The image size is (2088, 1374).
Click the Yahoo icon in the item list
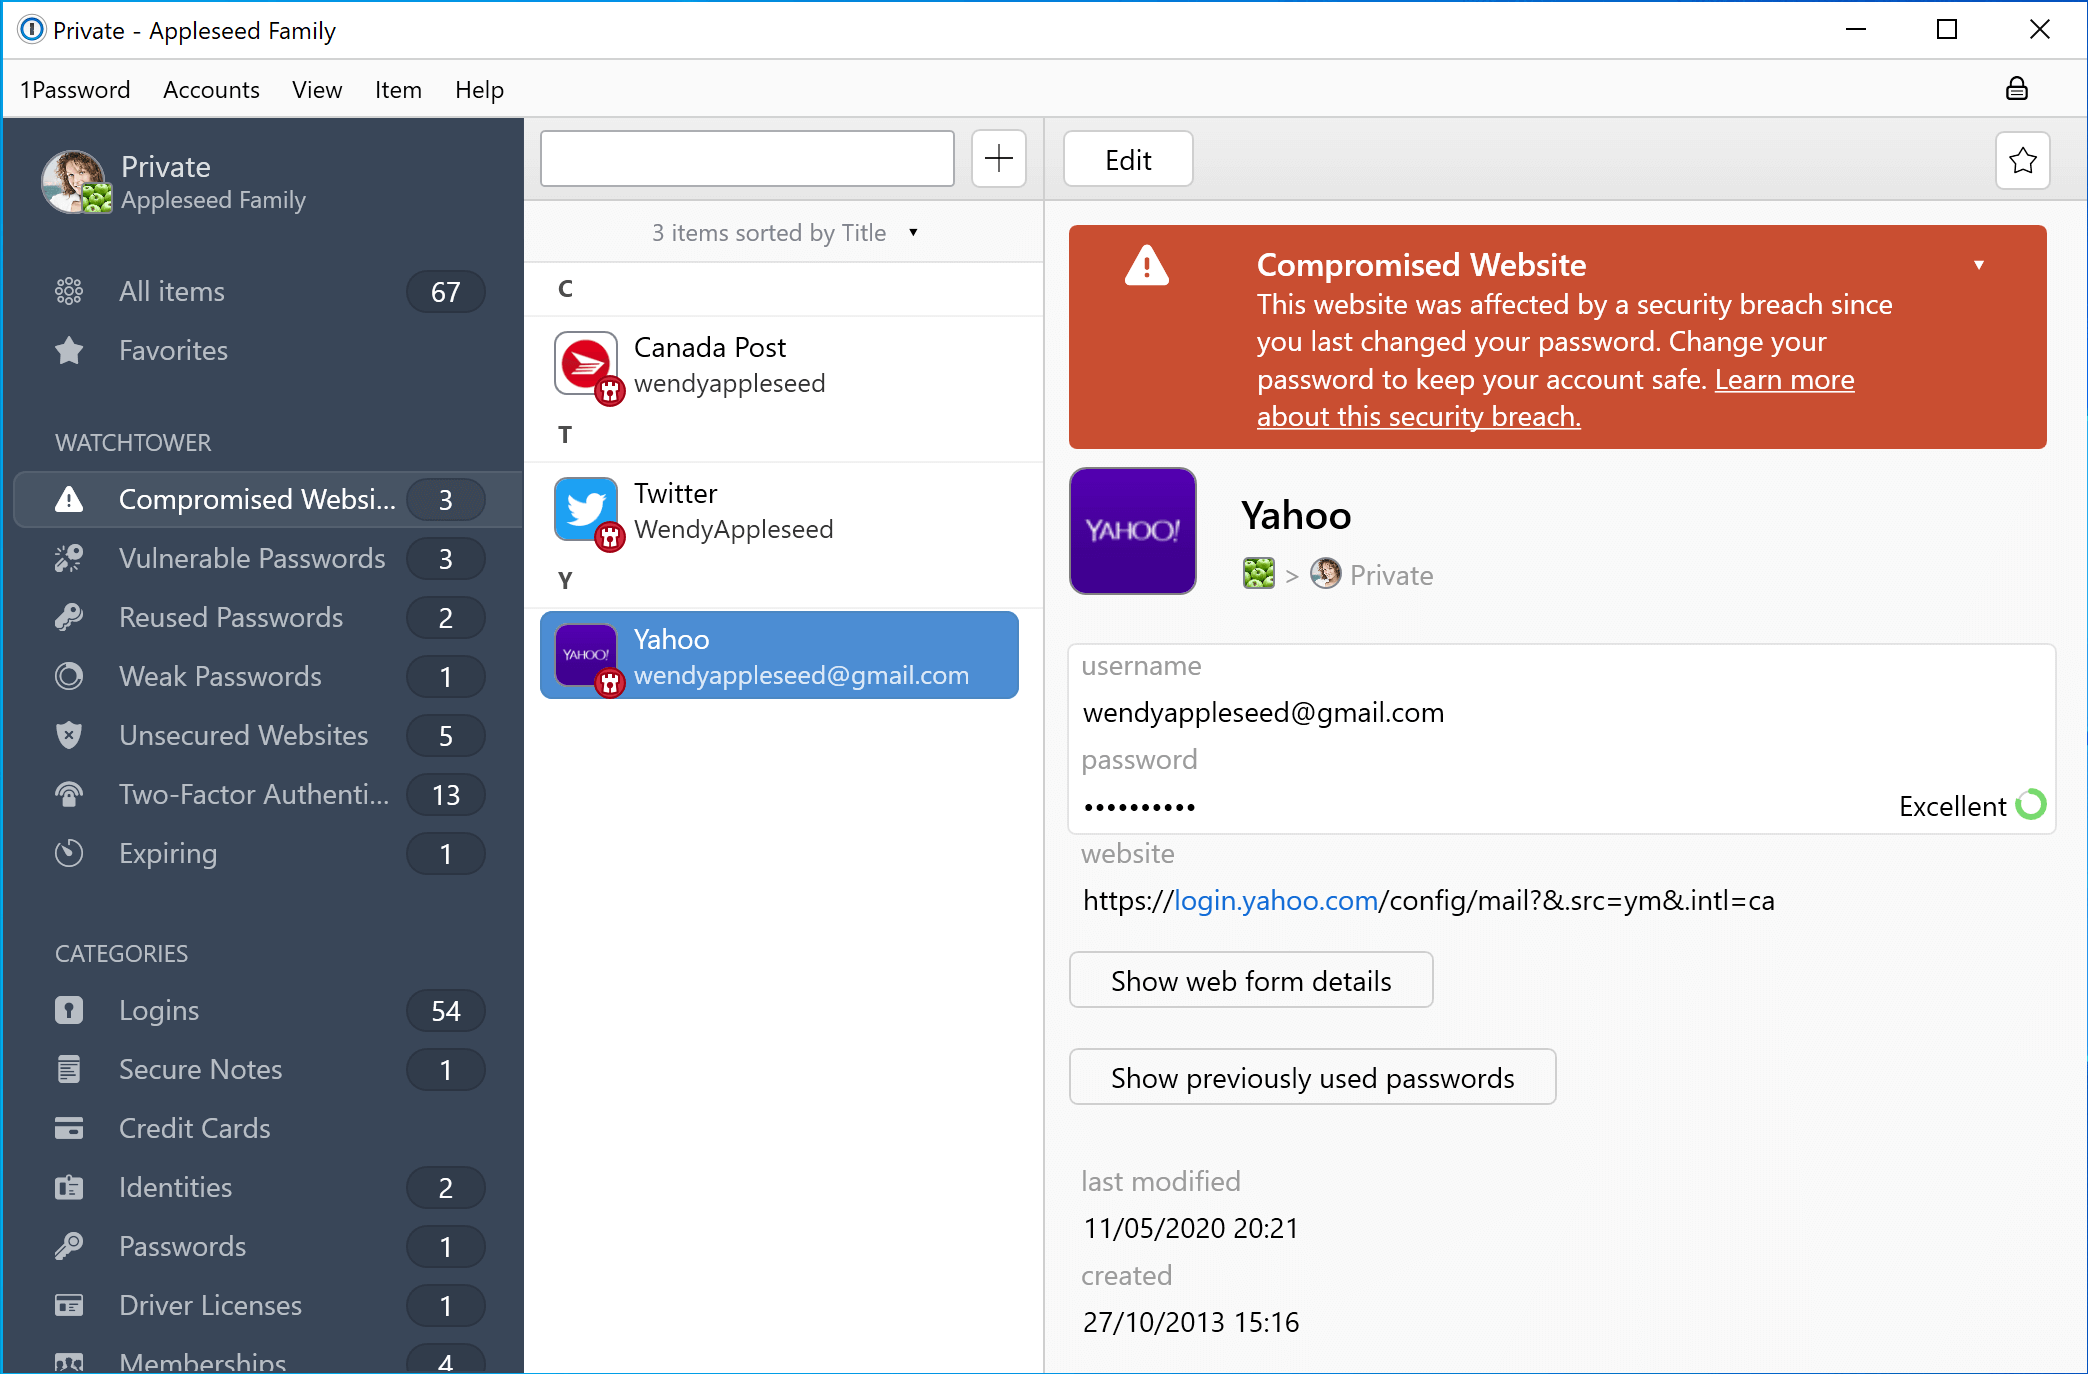[x=586, y=656]
